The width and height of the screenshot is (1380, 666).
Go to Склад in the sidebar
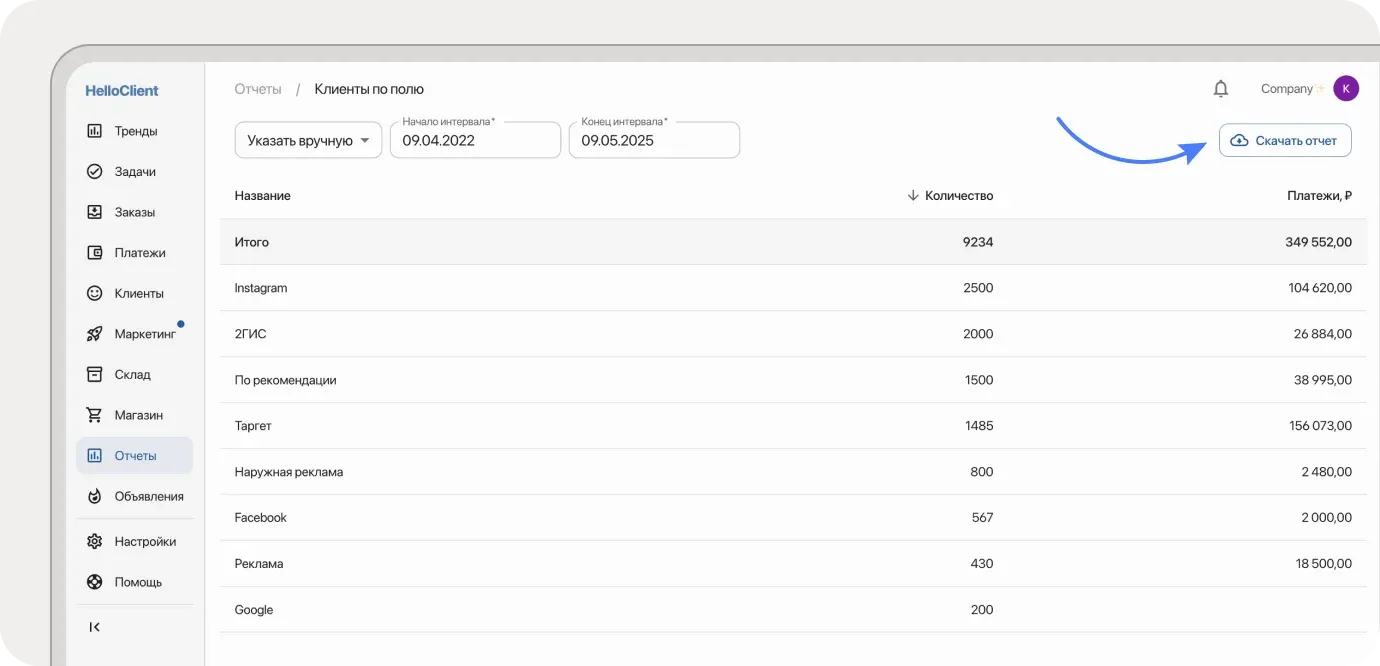coord(132,375)
